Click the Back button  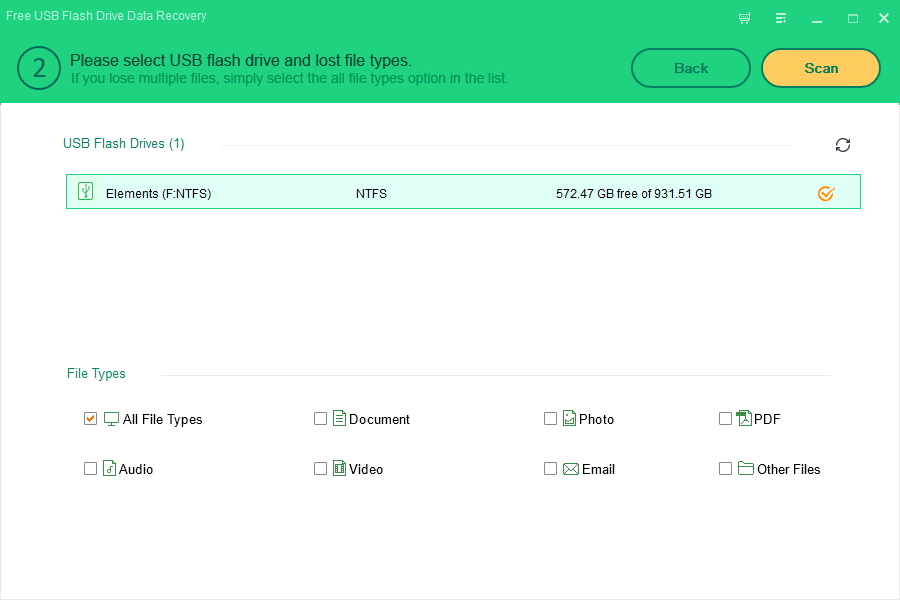[690, 68]
